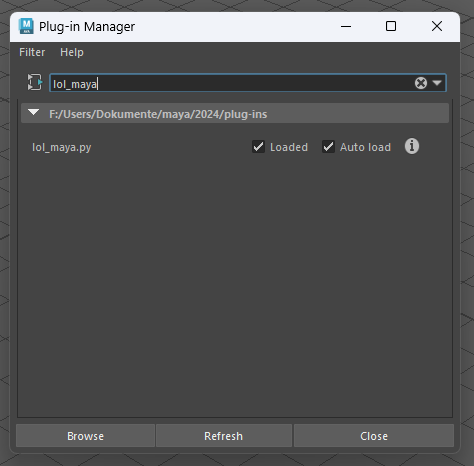Click the Close button at bottom
This screenshot has height=466, width=474.
[374, 436]
